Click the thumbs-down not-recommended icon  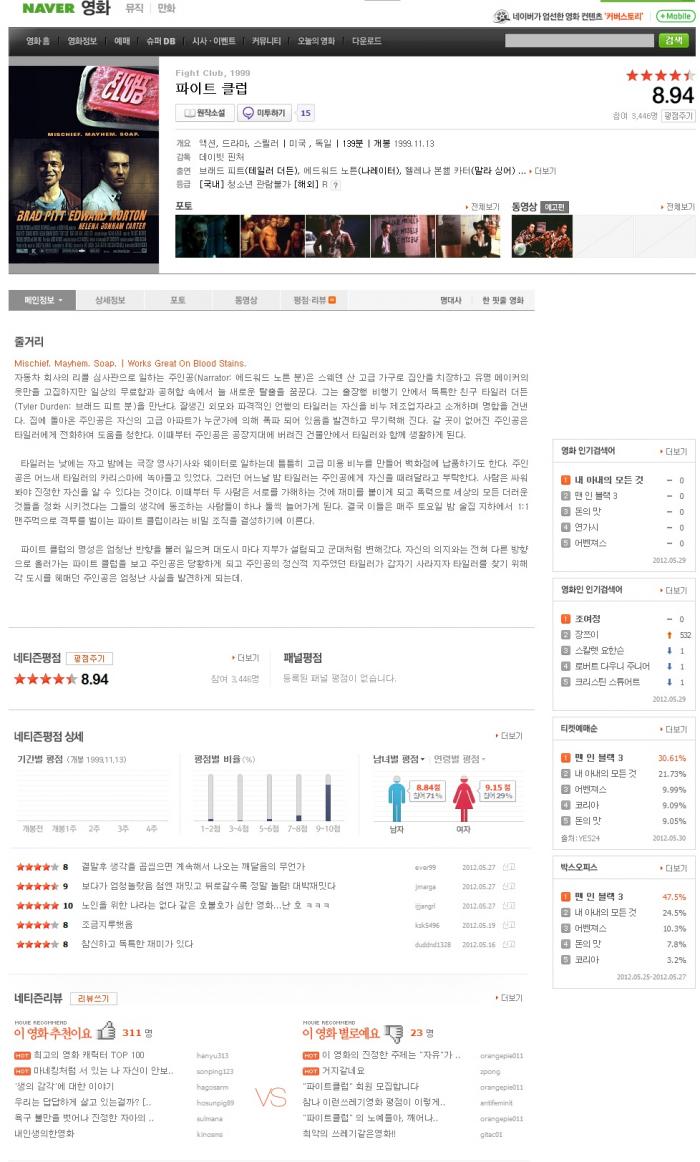(393, 1032)
